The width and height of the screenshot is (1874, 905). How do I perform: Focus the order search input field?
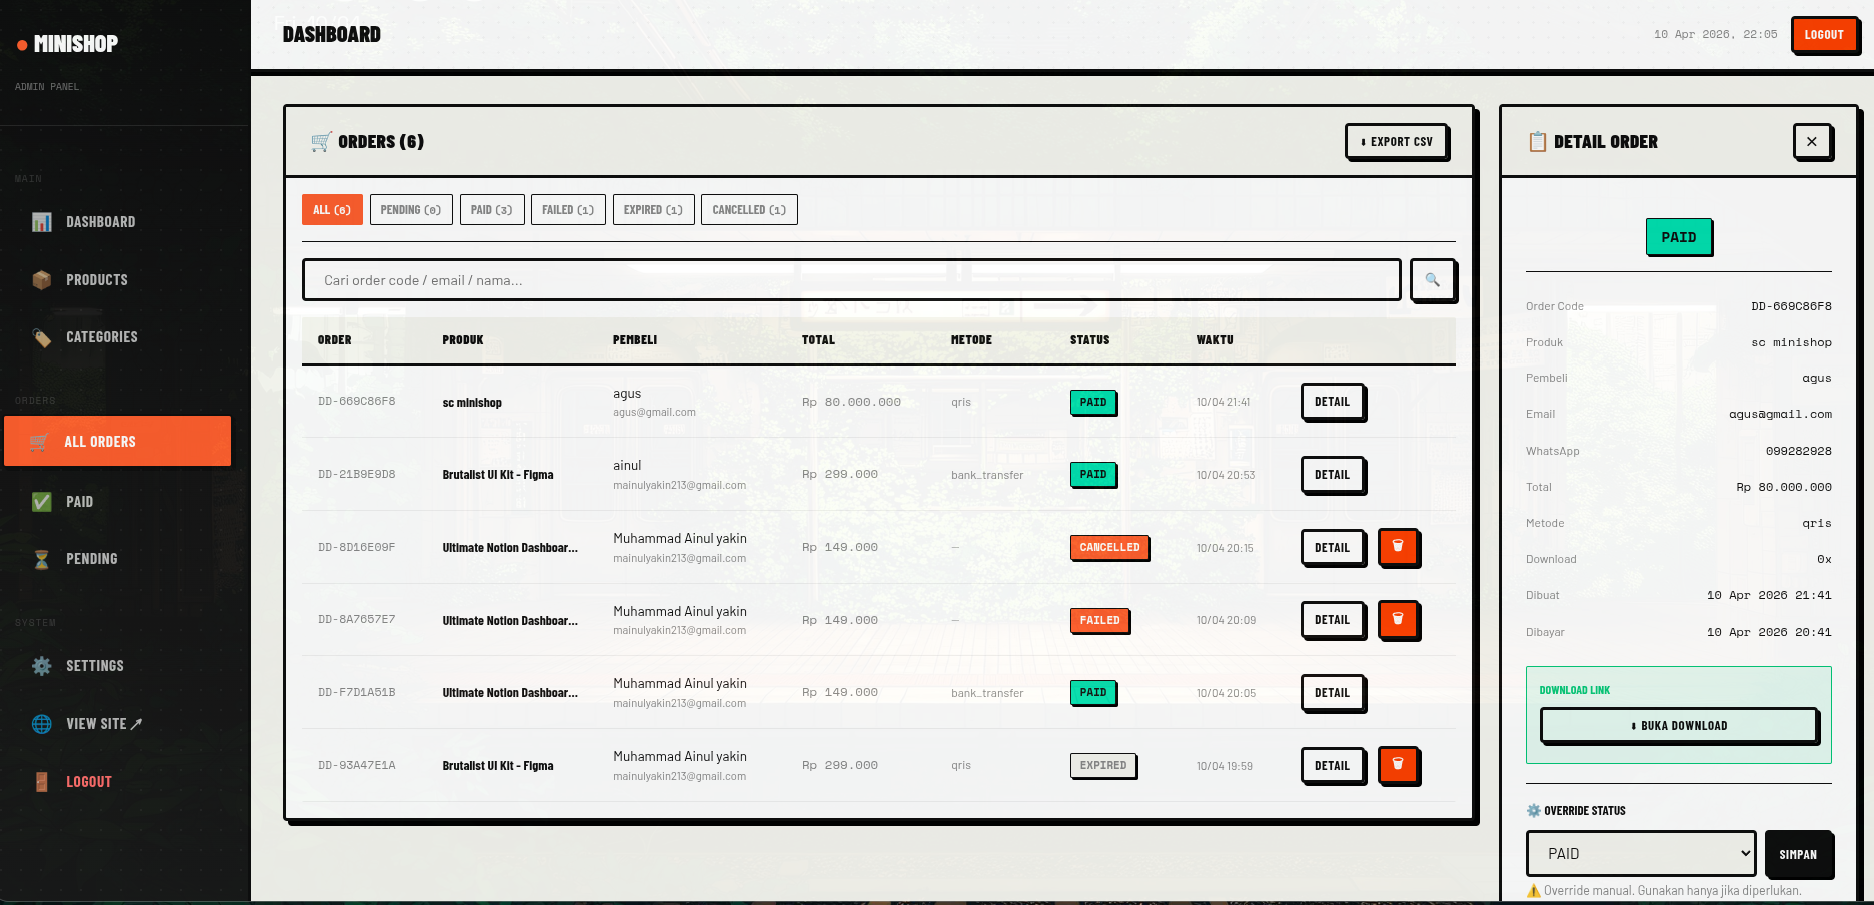point(850,280)
